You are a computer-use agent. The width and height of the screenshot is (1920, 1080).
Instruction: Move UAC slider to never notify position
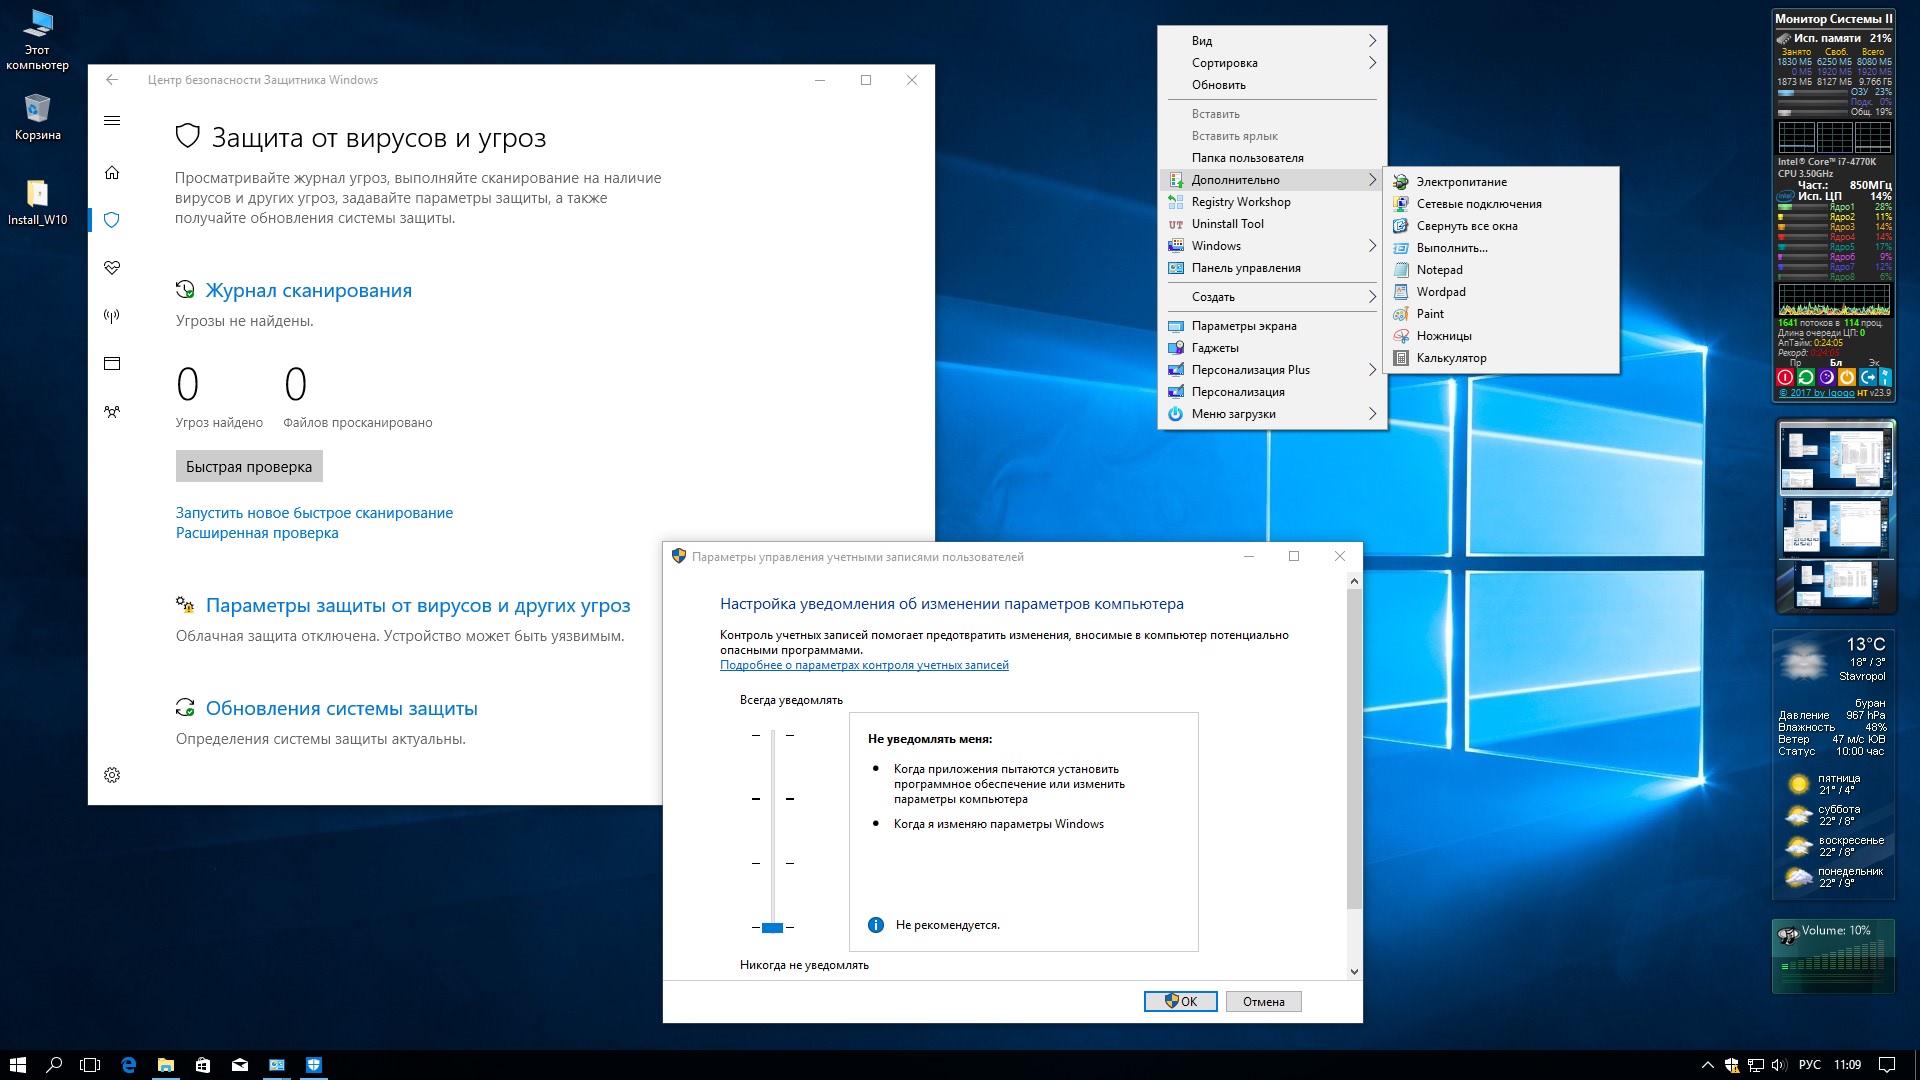(767, 926)
